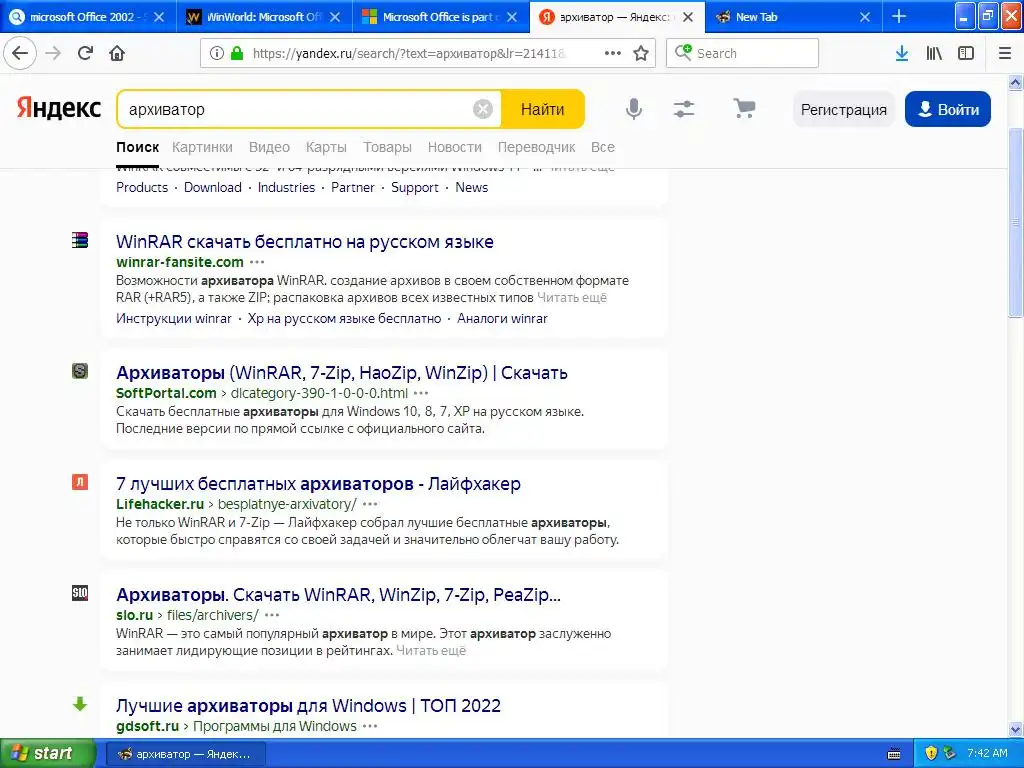Viewport: 1024px width, 768px height.
Task: Open the downloads arrow in Firefox toolbar
Action: (901, 53)
